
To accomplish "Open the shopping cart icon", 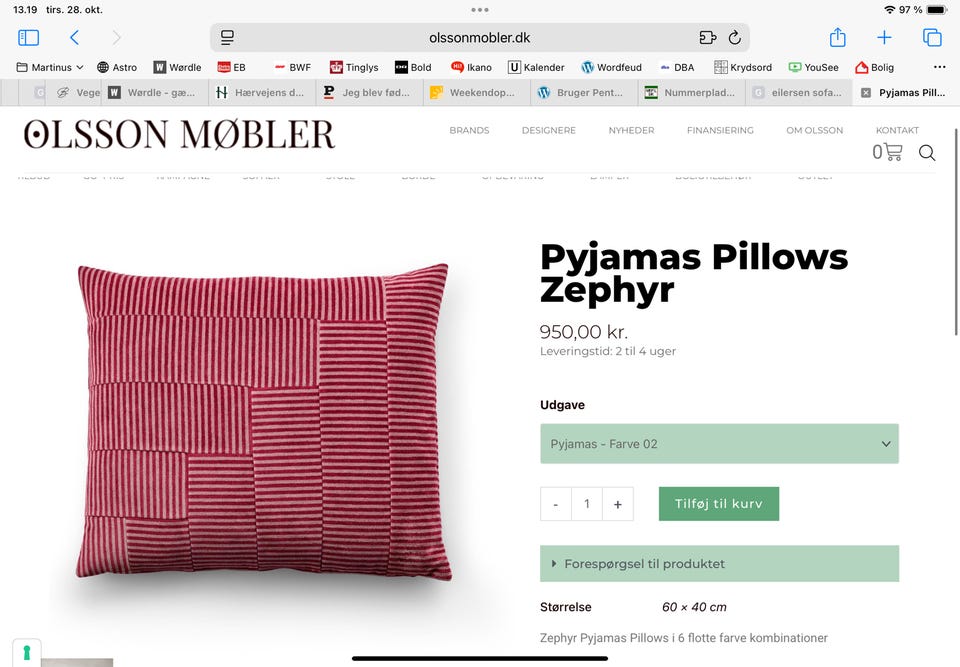I will [x=887, y=151].
